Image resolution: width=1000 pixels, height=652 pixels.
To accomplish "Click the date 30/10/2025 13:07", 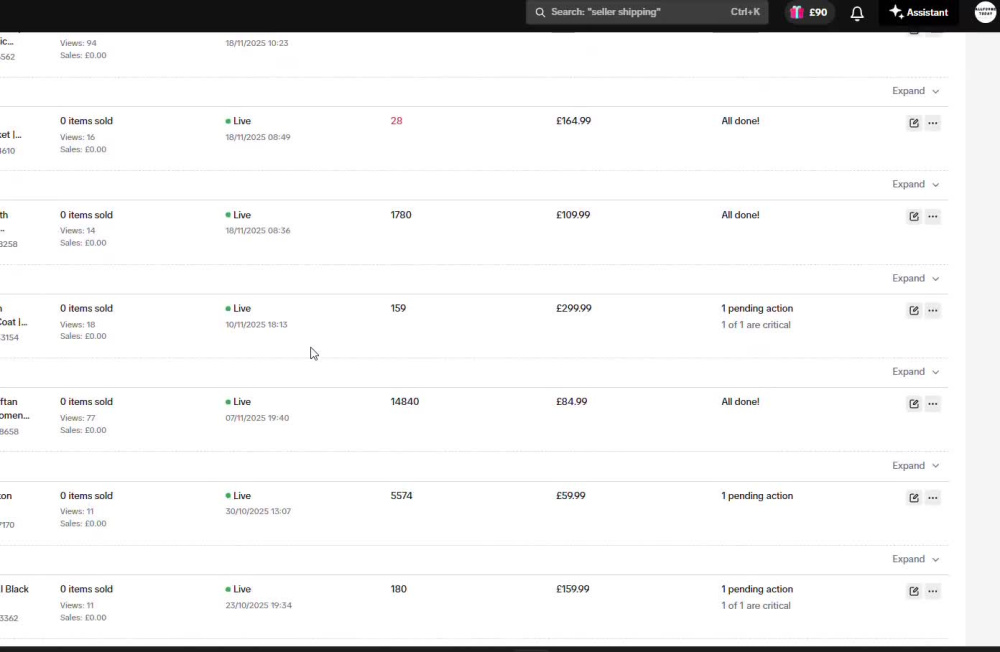I will [x=258, y=511].
